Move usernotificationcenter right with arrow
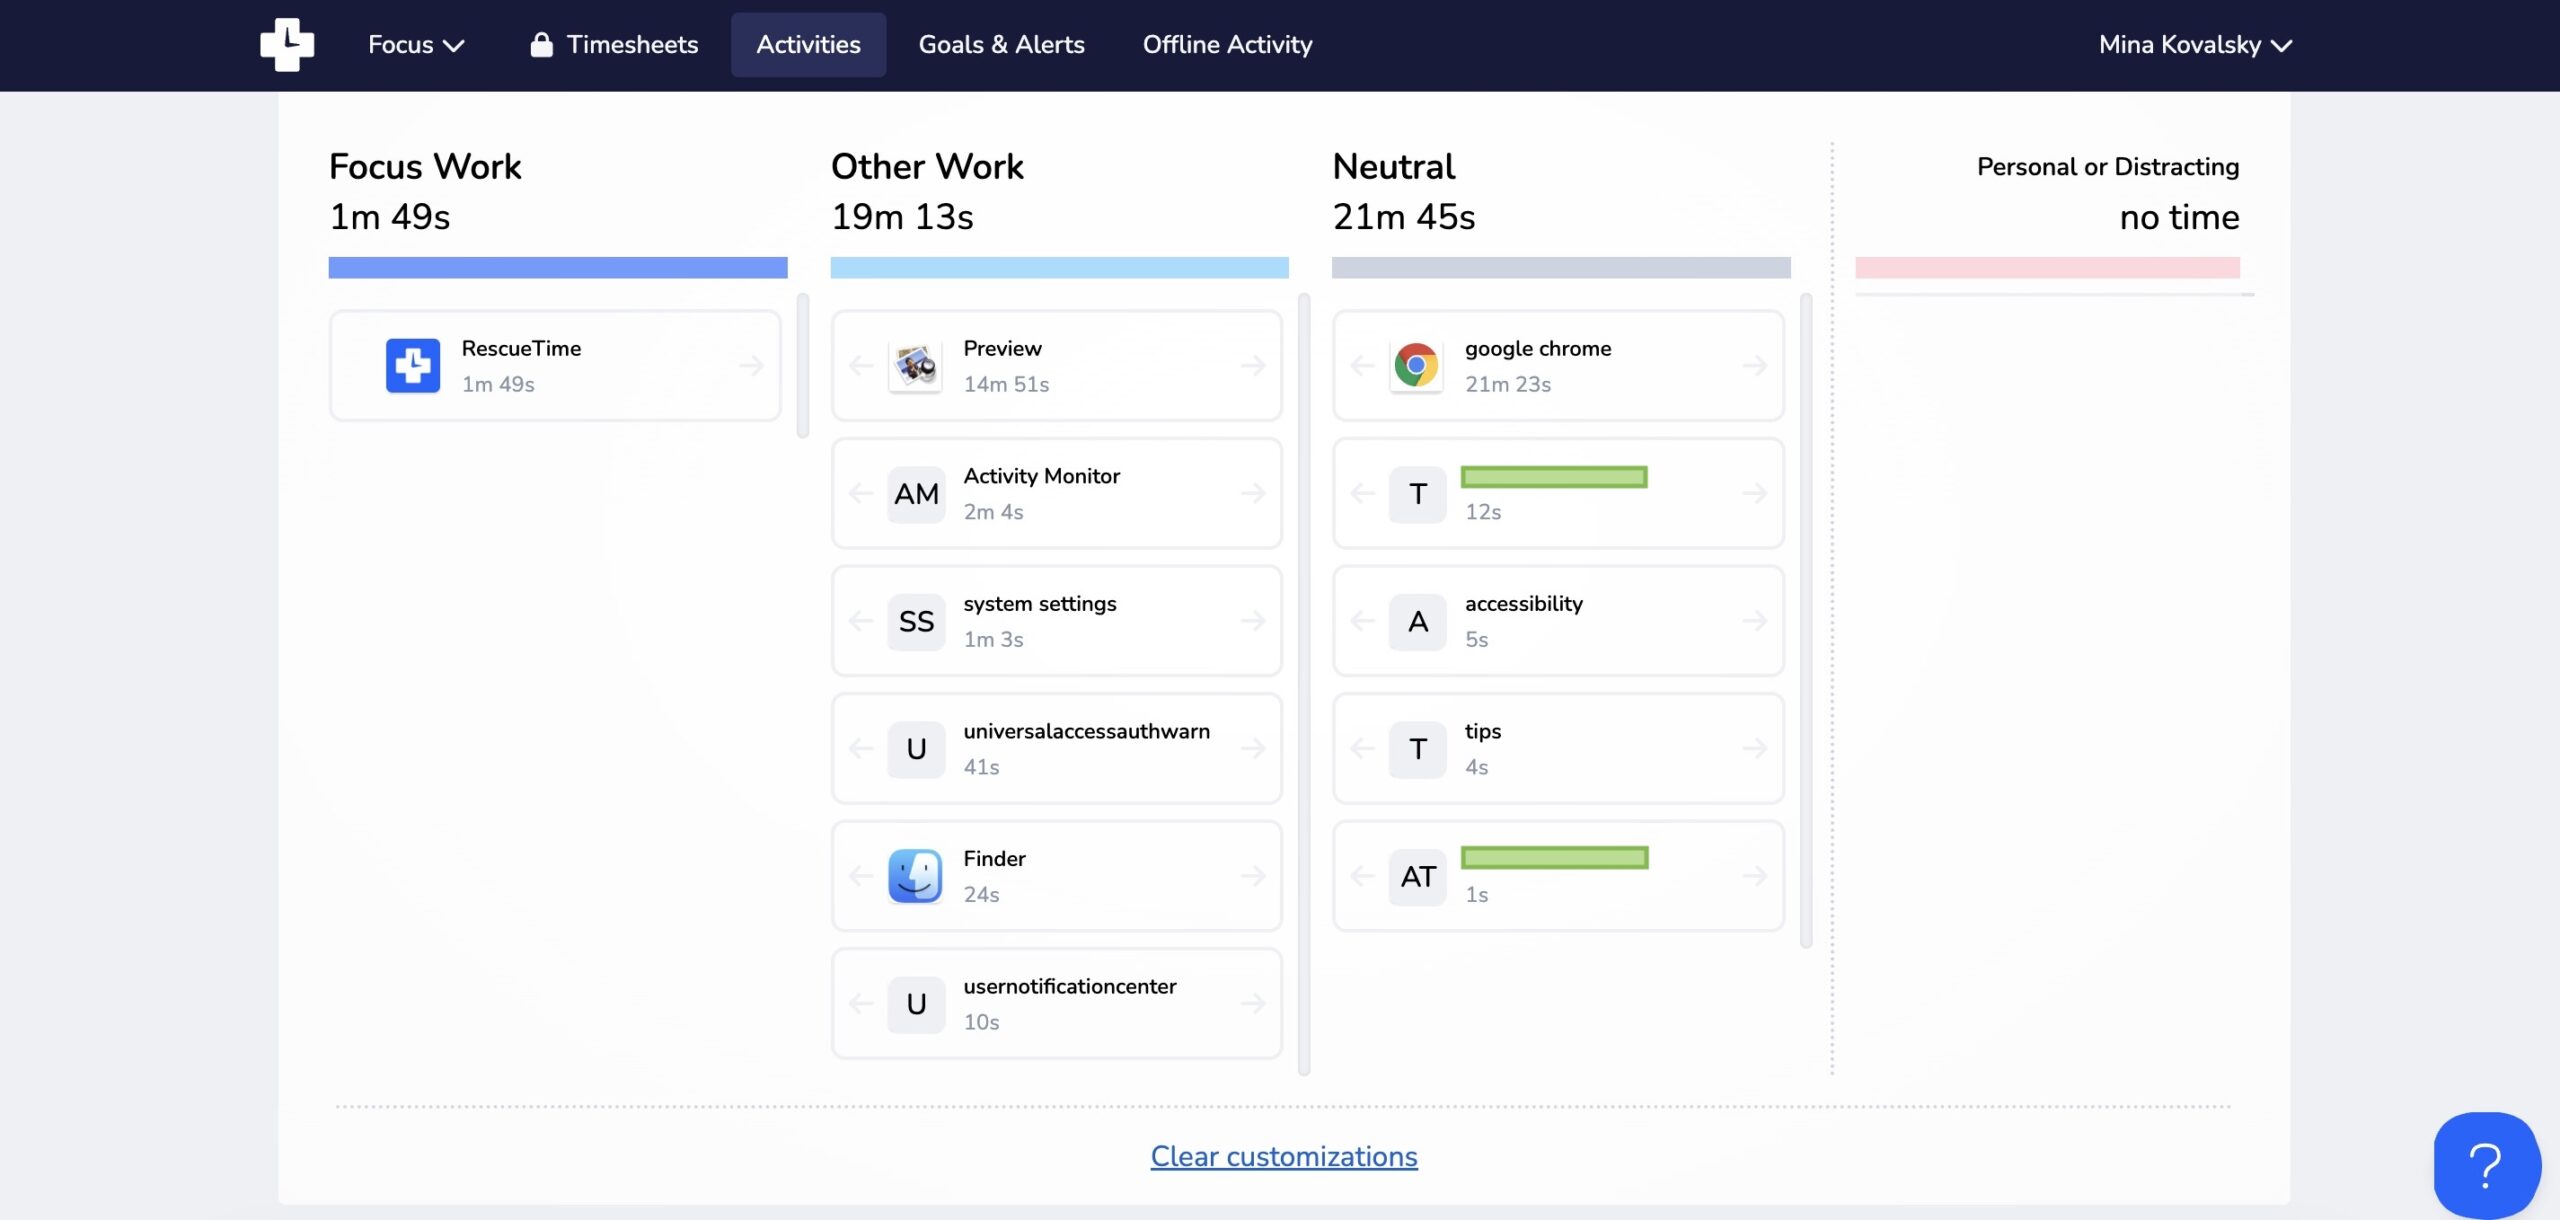This screenshot has width=2560, height=1220. click(x=1253, y=1003)
